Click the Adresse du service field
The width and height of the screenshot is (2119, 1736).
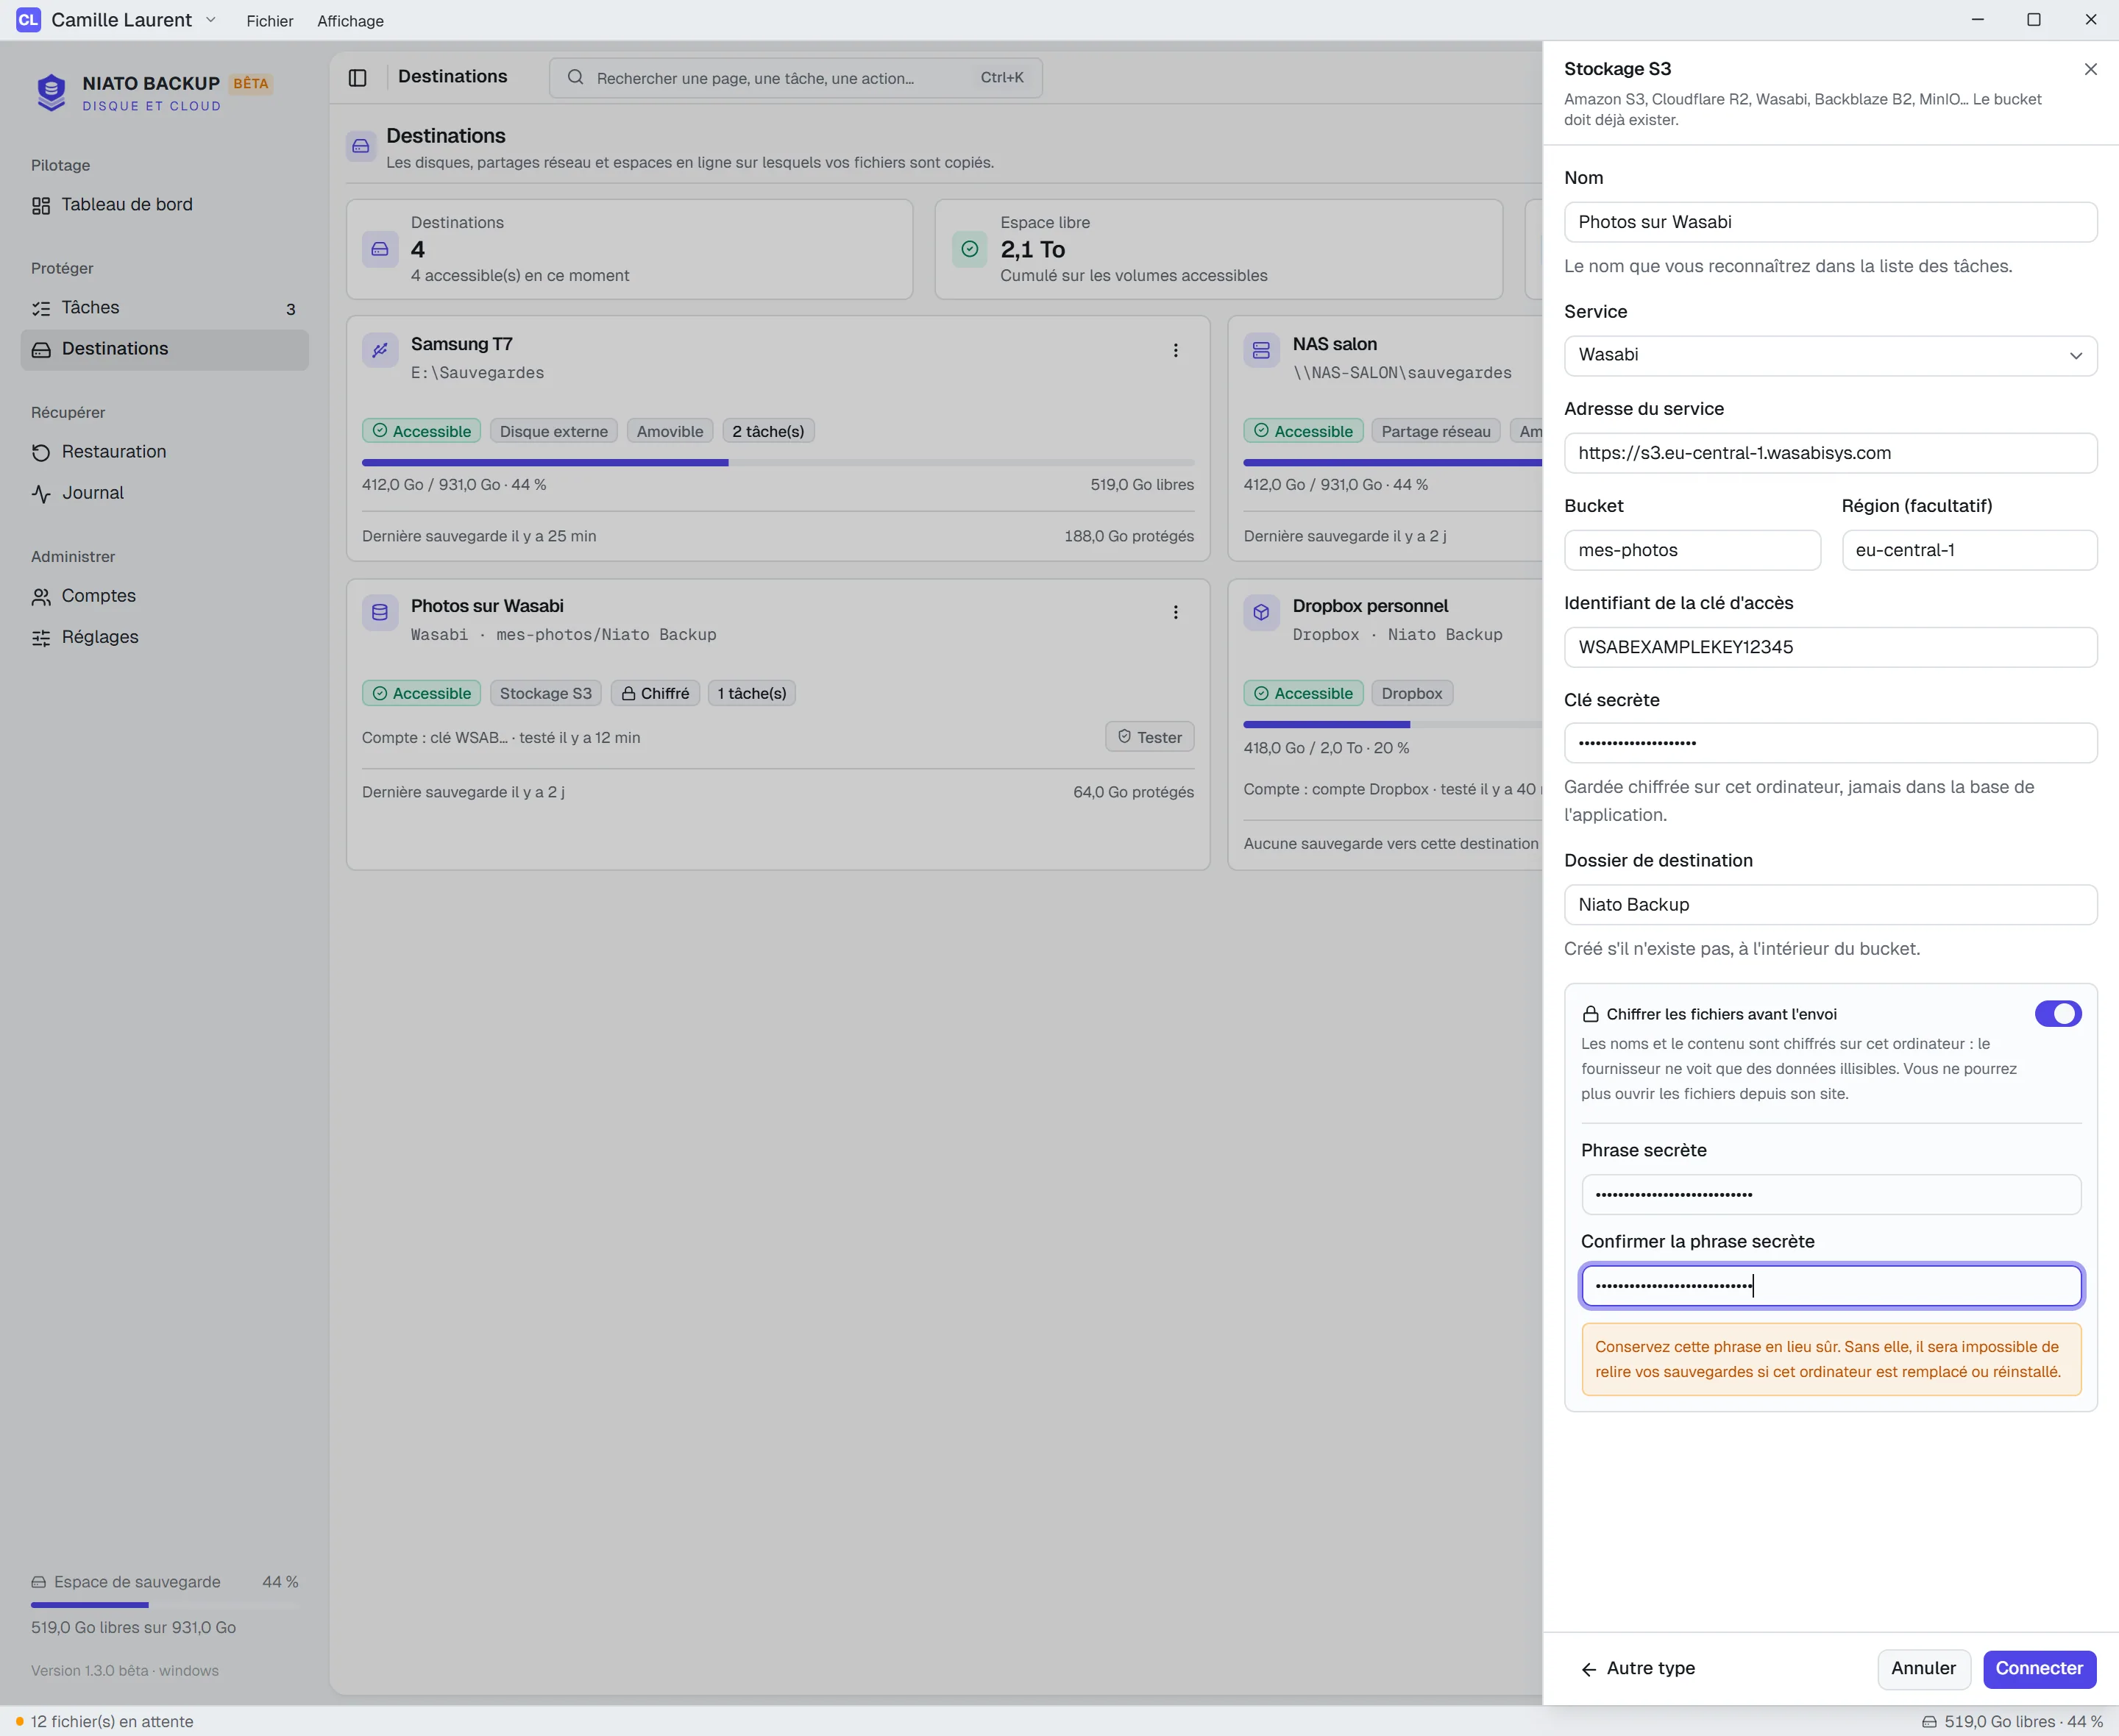point(1830,453)
